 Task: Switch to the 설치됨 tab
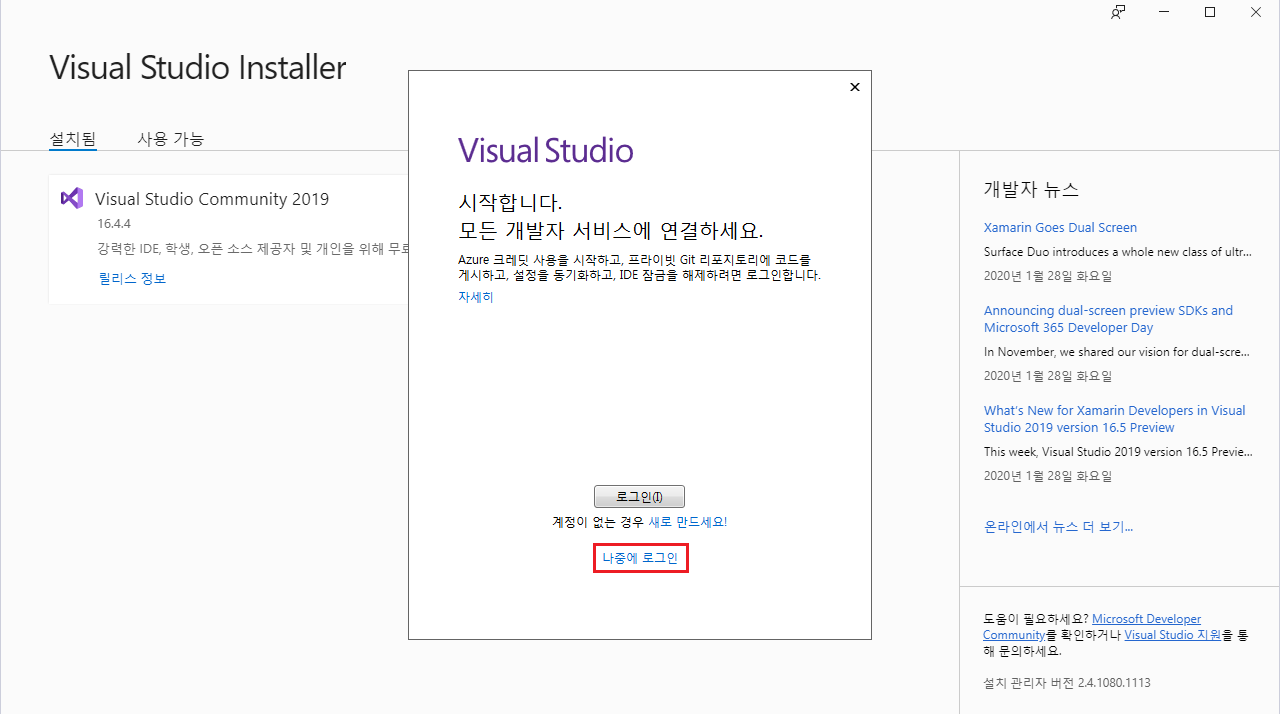coord(73,139)
